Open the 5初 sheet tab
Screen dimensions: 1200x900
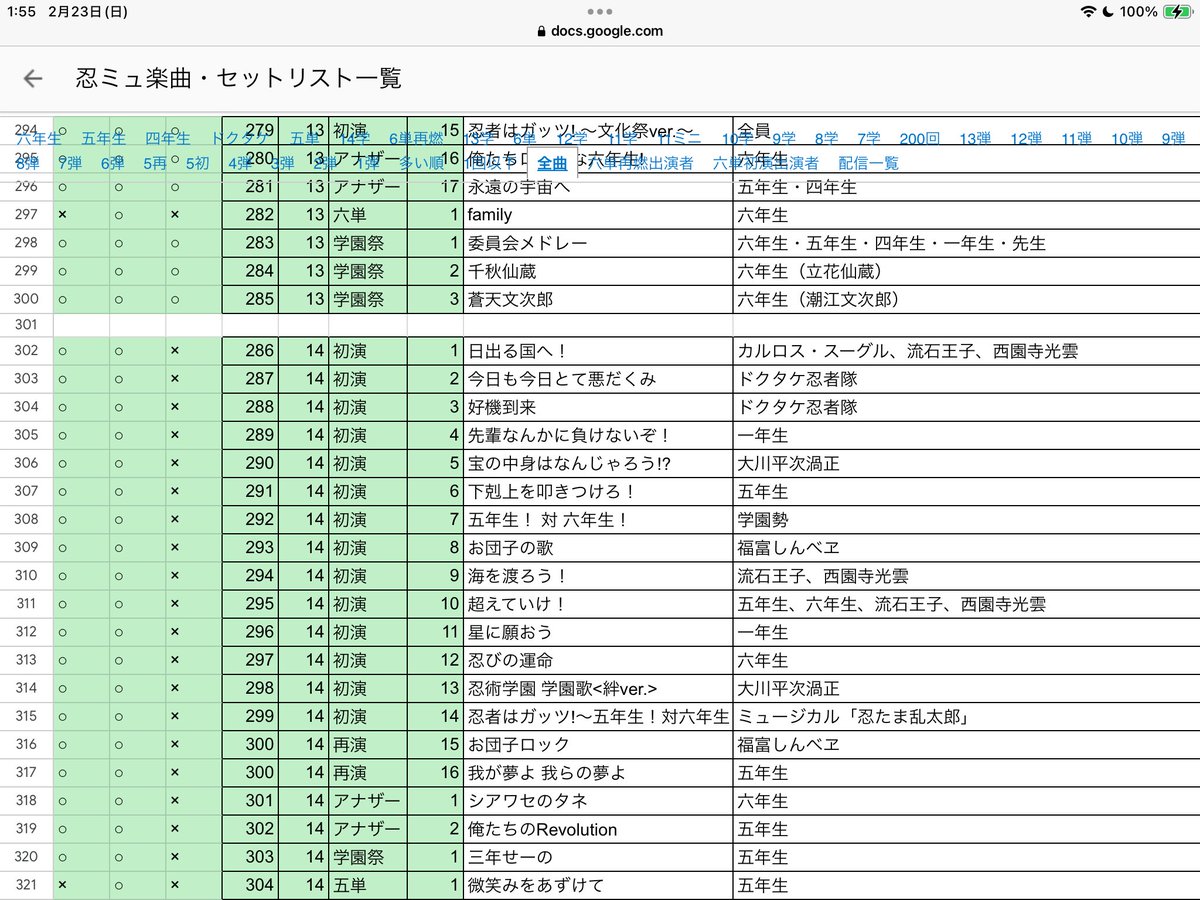point(197,163)
